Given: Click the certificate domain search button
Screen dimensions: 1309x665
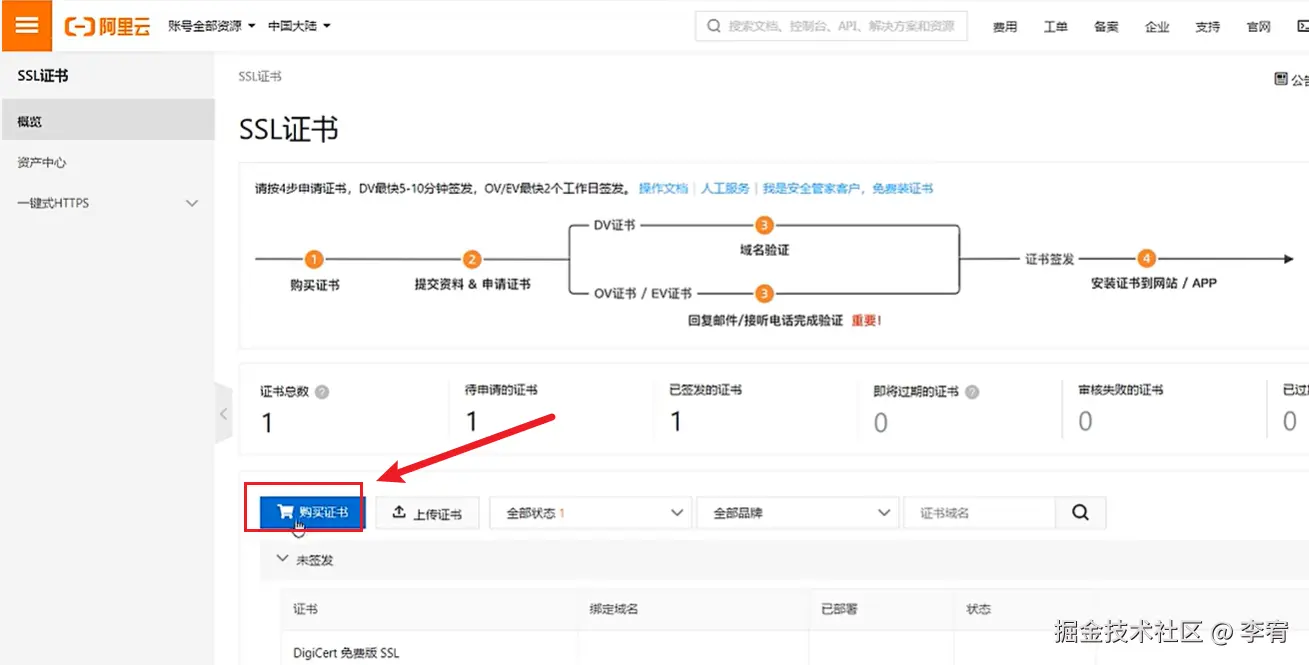Looking at the screenshot, I should pos(1080,512).
